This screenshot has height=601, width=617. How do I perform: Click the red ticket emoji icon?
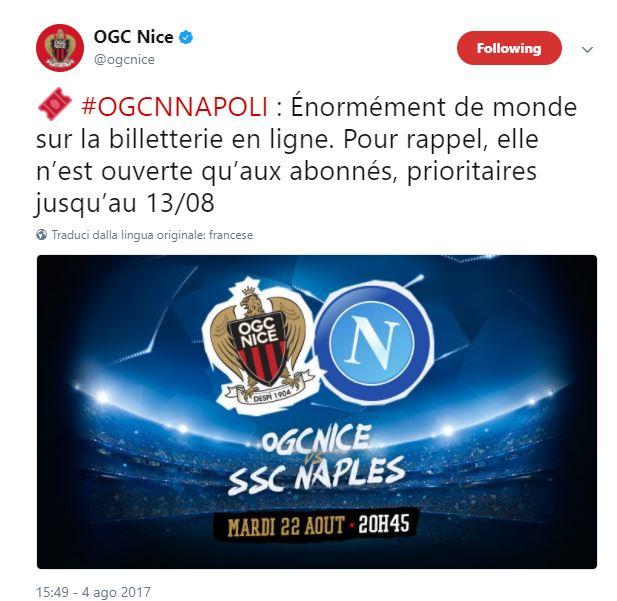tap(54, 104)
